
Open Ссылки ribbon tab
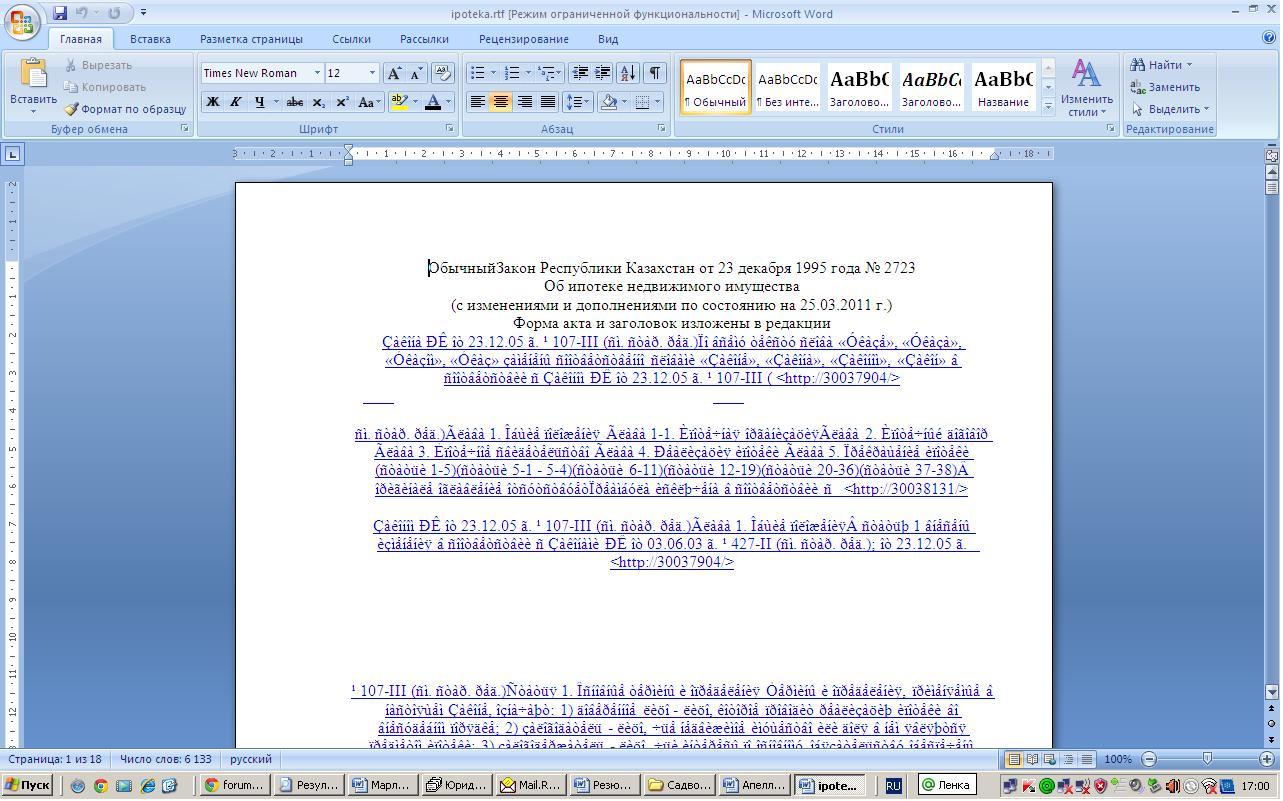(x=352, y=39)
